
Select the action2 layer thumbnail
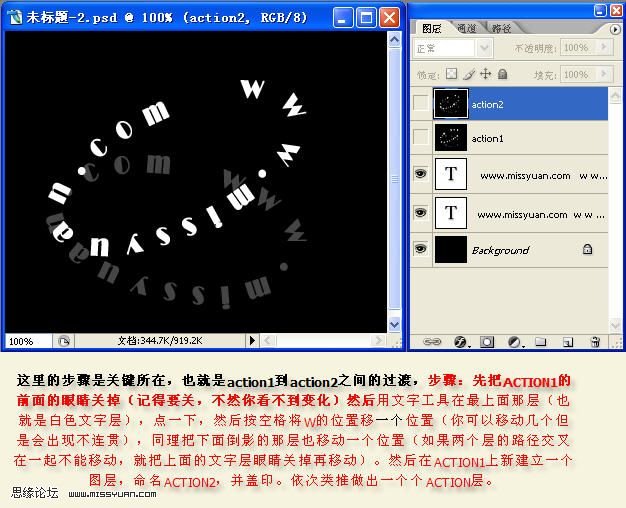point(451,103)
